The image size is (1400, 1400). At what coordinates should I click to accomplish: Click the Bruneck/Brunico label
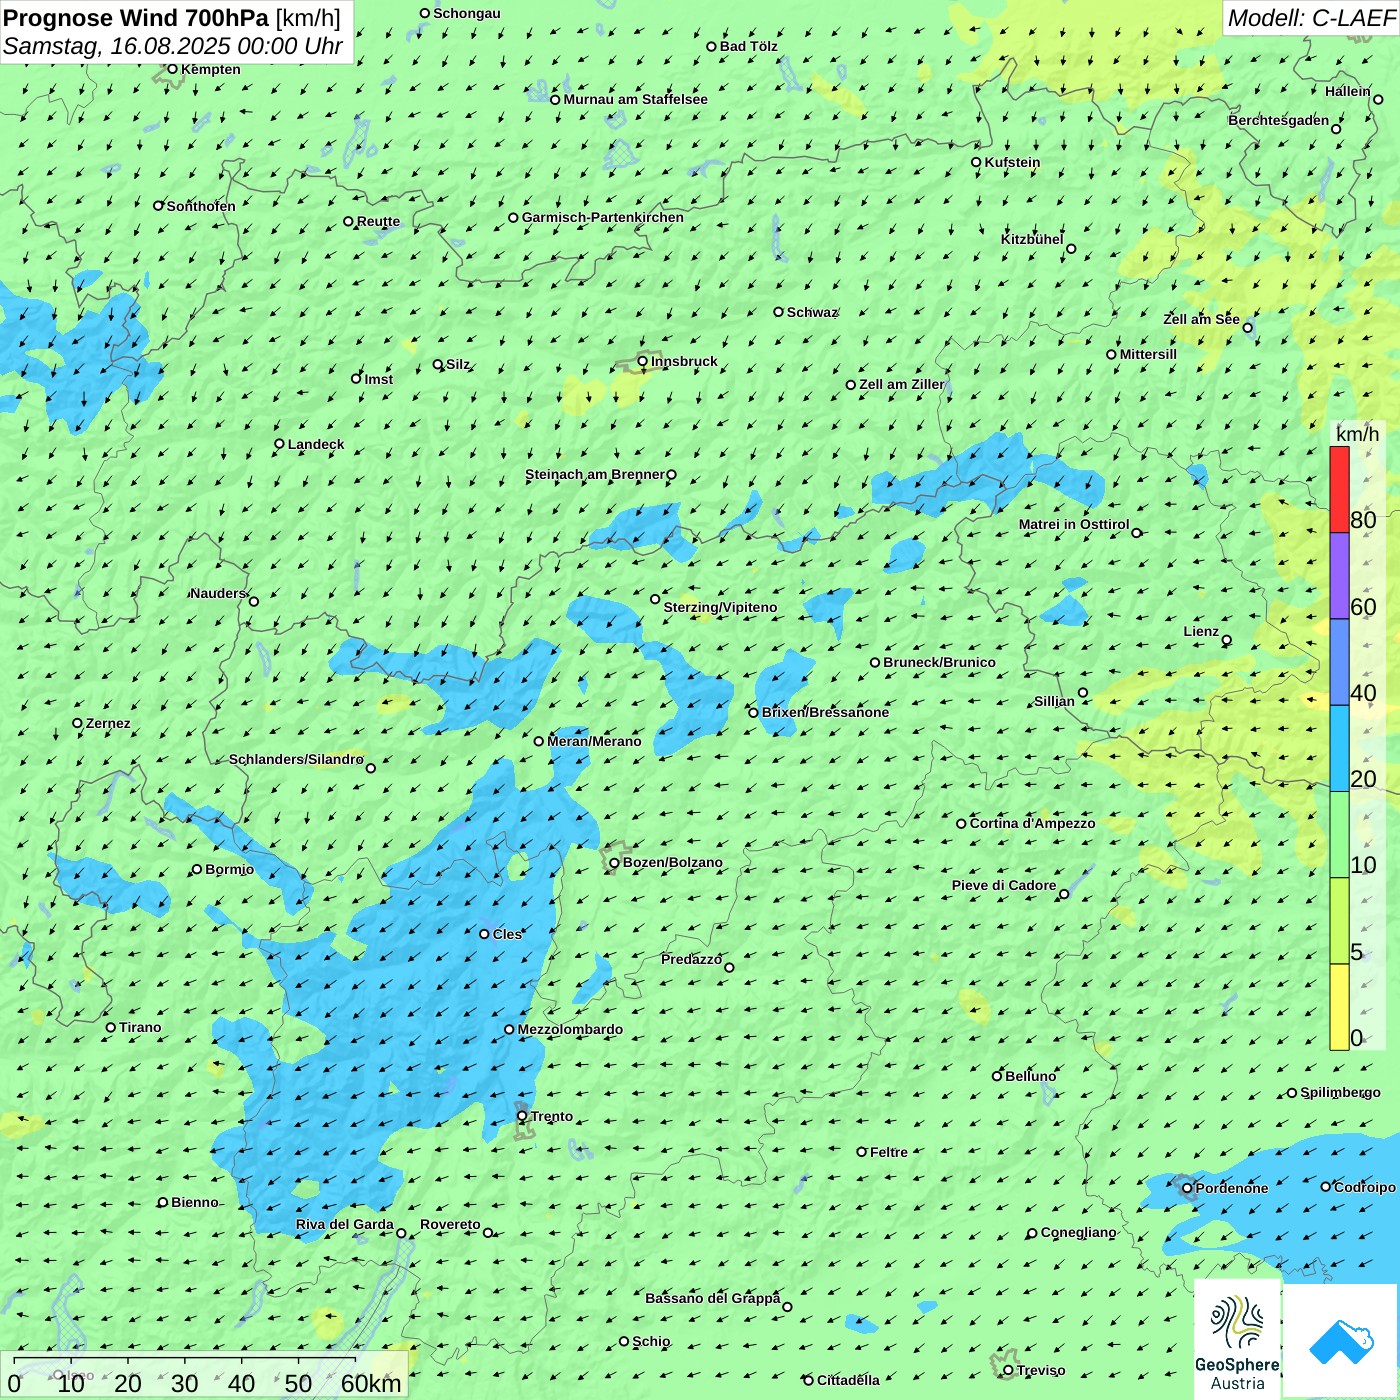point(939,662)
